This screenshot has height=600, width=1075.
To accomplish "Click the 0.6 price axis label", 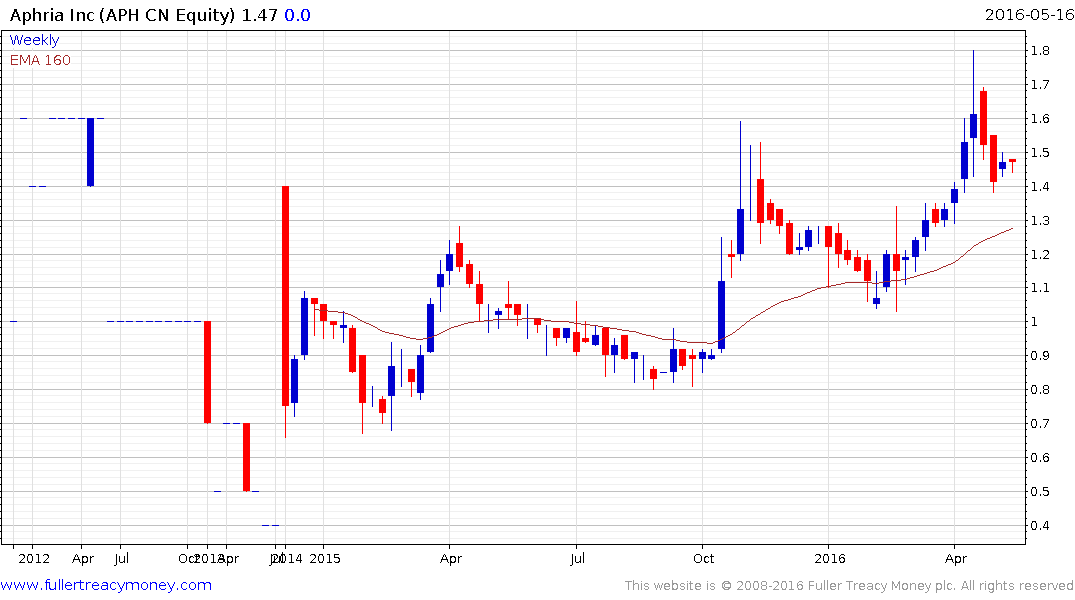I will 1040,458.
